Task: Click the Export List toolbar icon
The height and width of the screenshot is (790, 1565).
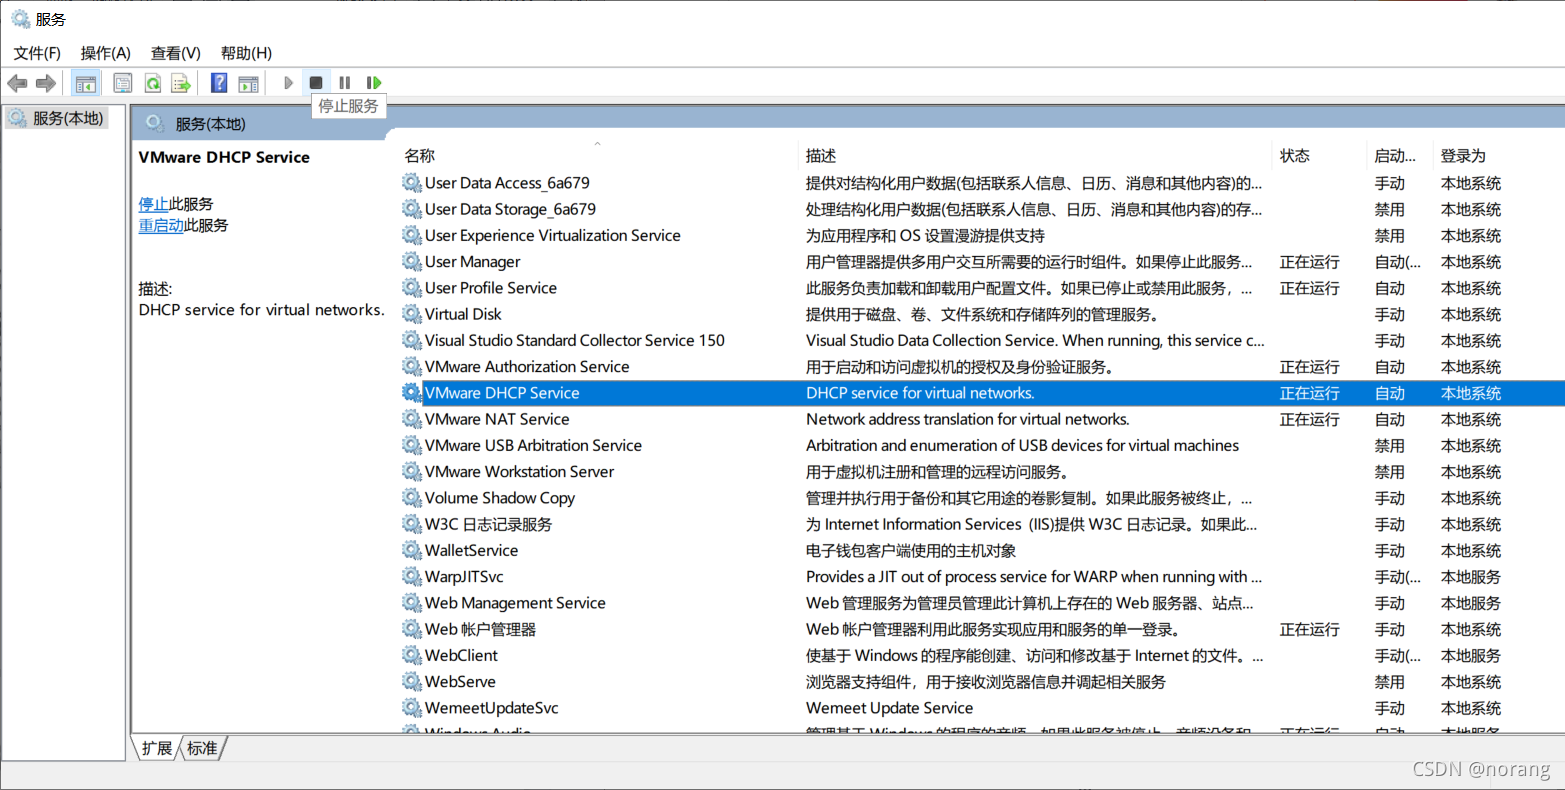Action: [x=181, y=83]
